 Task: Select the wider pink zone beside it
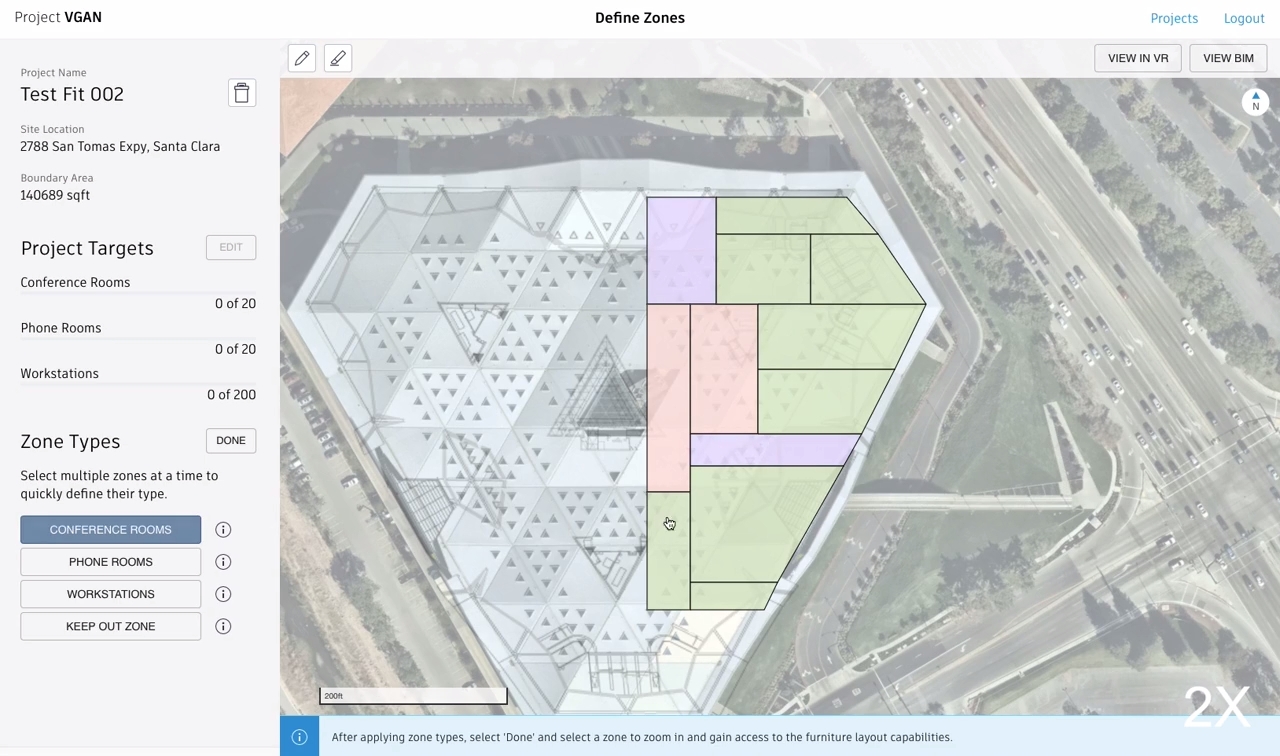click(x=723, y=369)
